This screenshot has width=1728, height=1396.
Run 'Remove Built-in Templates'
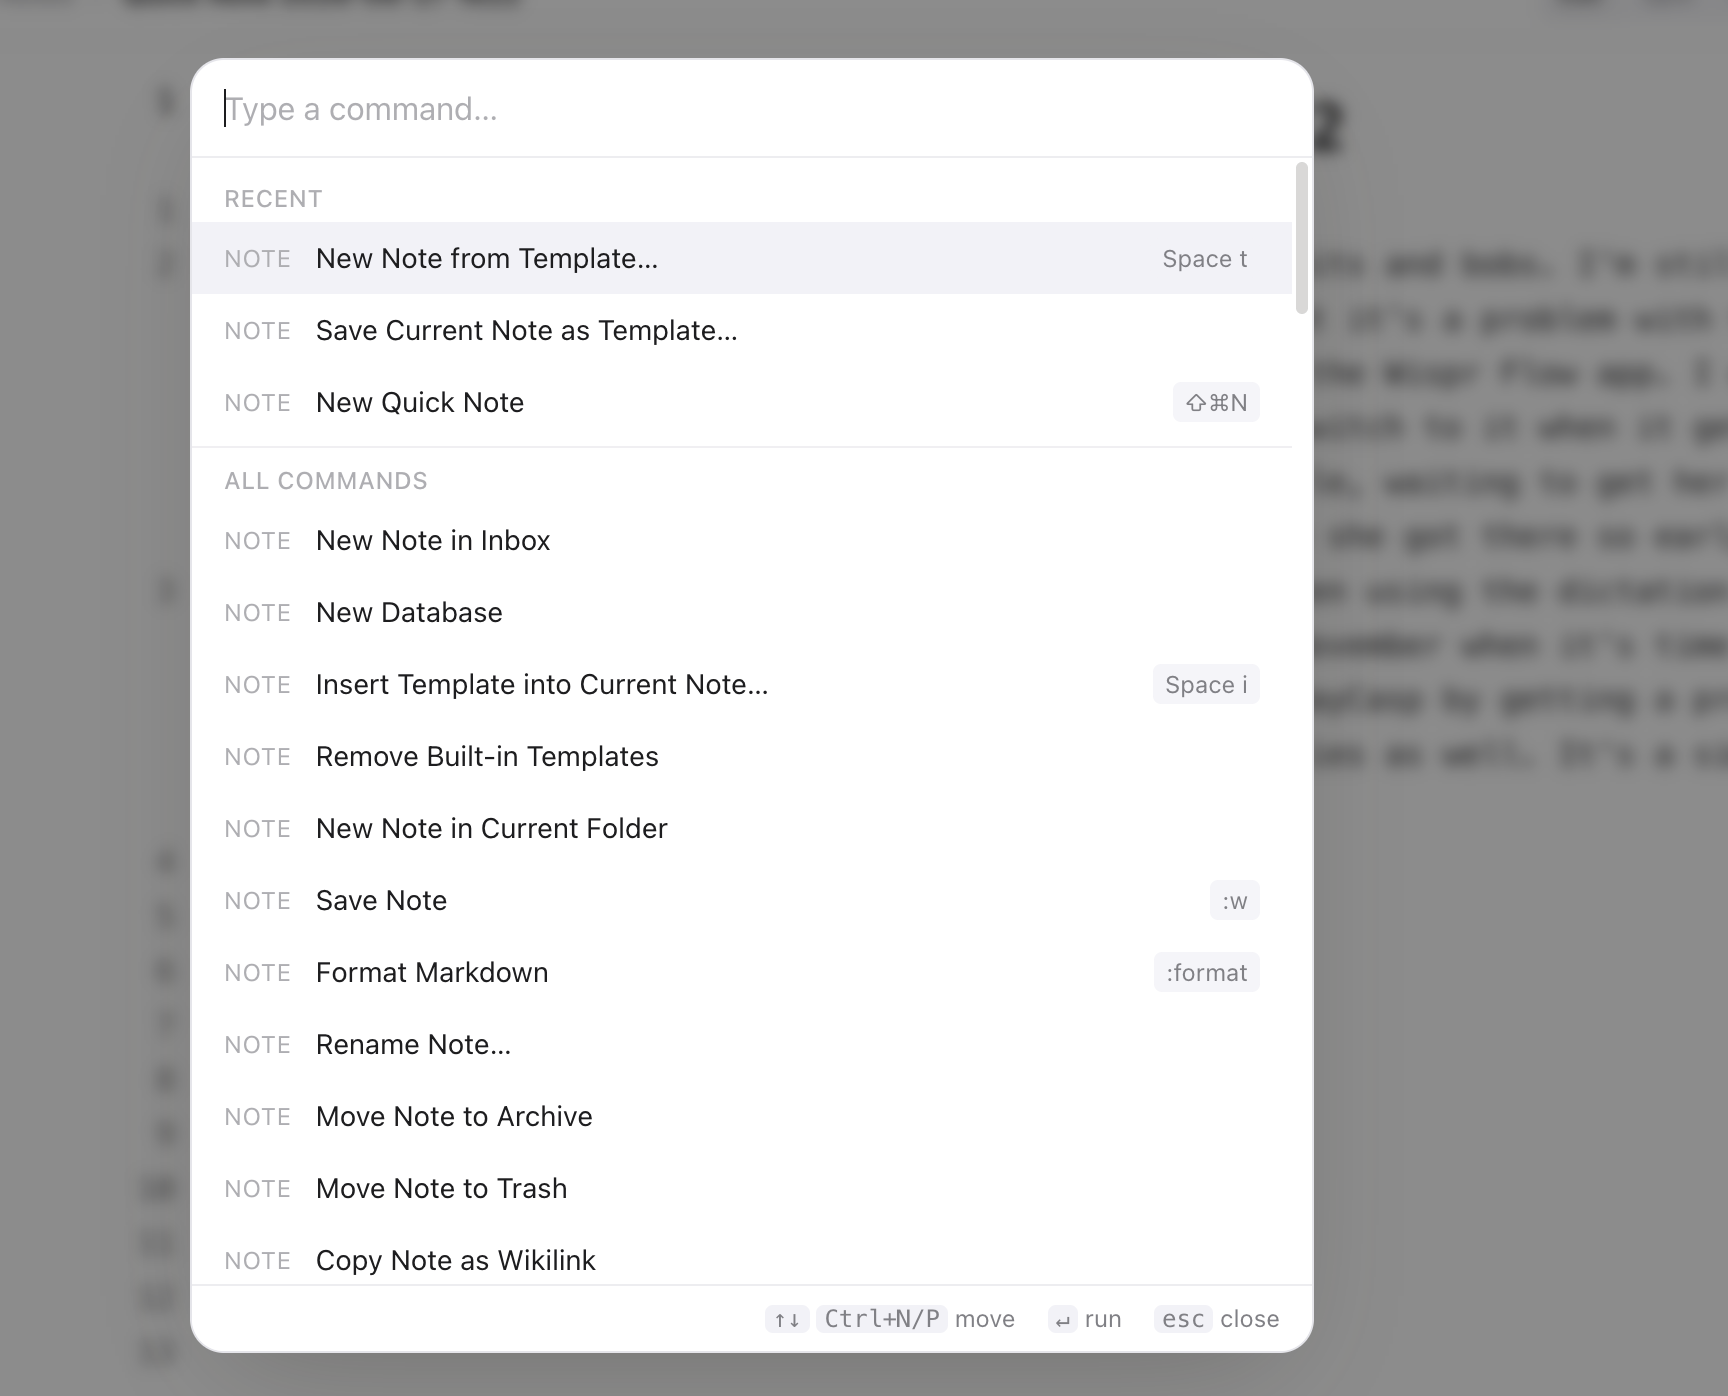[741, 756]
